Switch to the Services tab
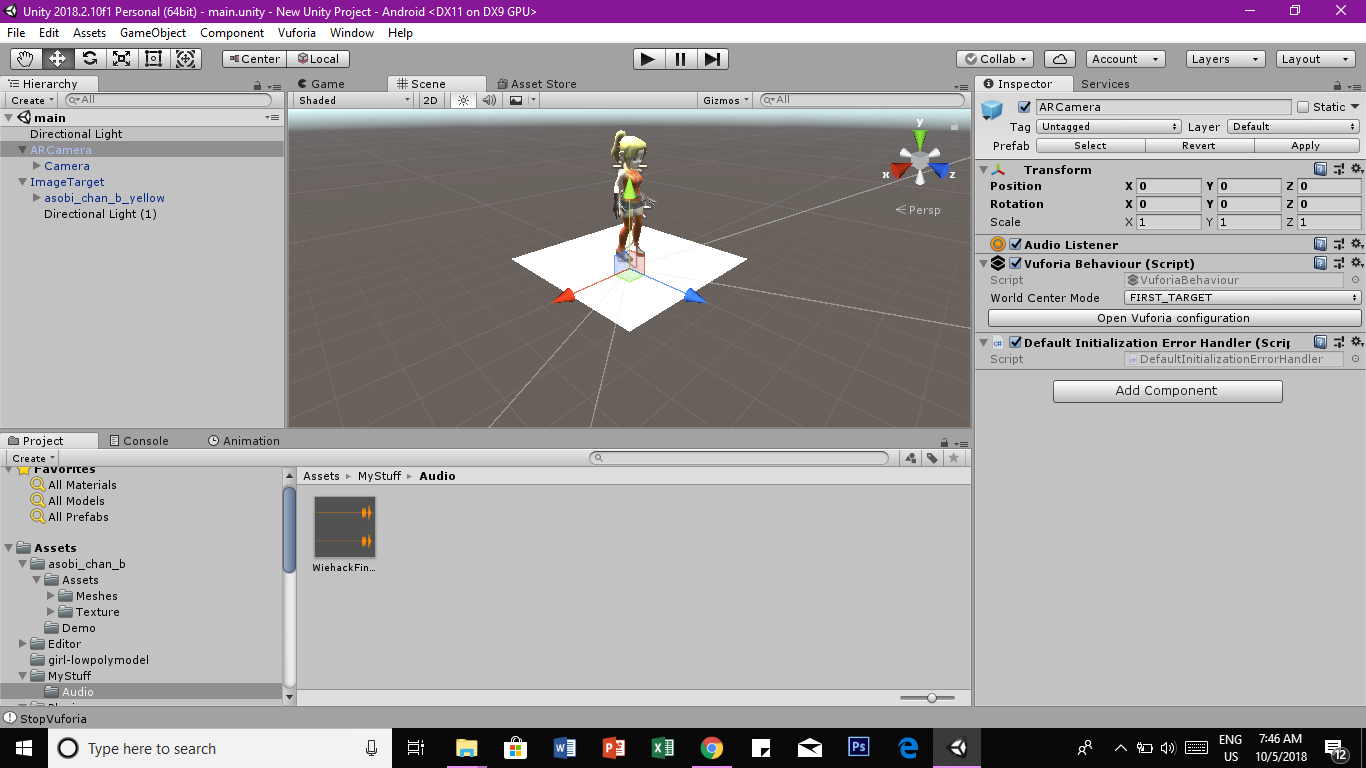Viewport: 1366px width, 768px height. tap(1105, 84)
